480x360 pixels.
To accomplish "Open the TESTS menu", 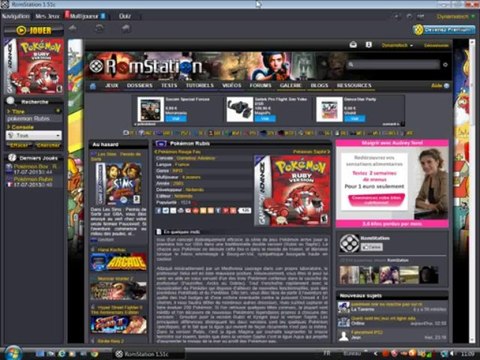I will coord(169,86).
